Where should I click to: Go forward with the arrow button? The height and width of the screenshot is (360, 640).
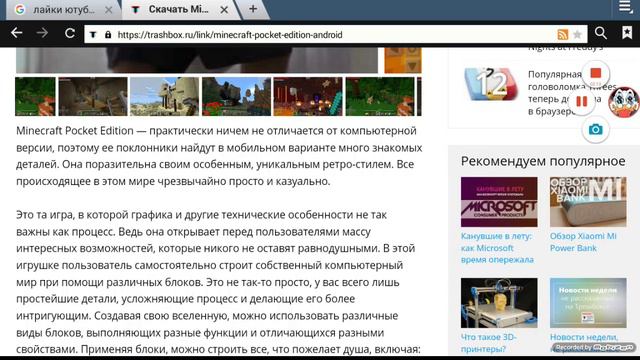42,33
